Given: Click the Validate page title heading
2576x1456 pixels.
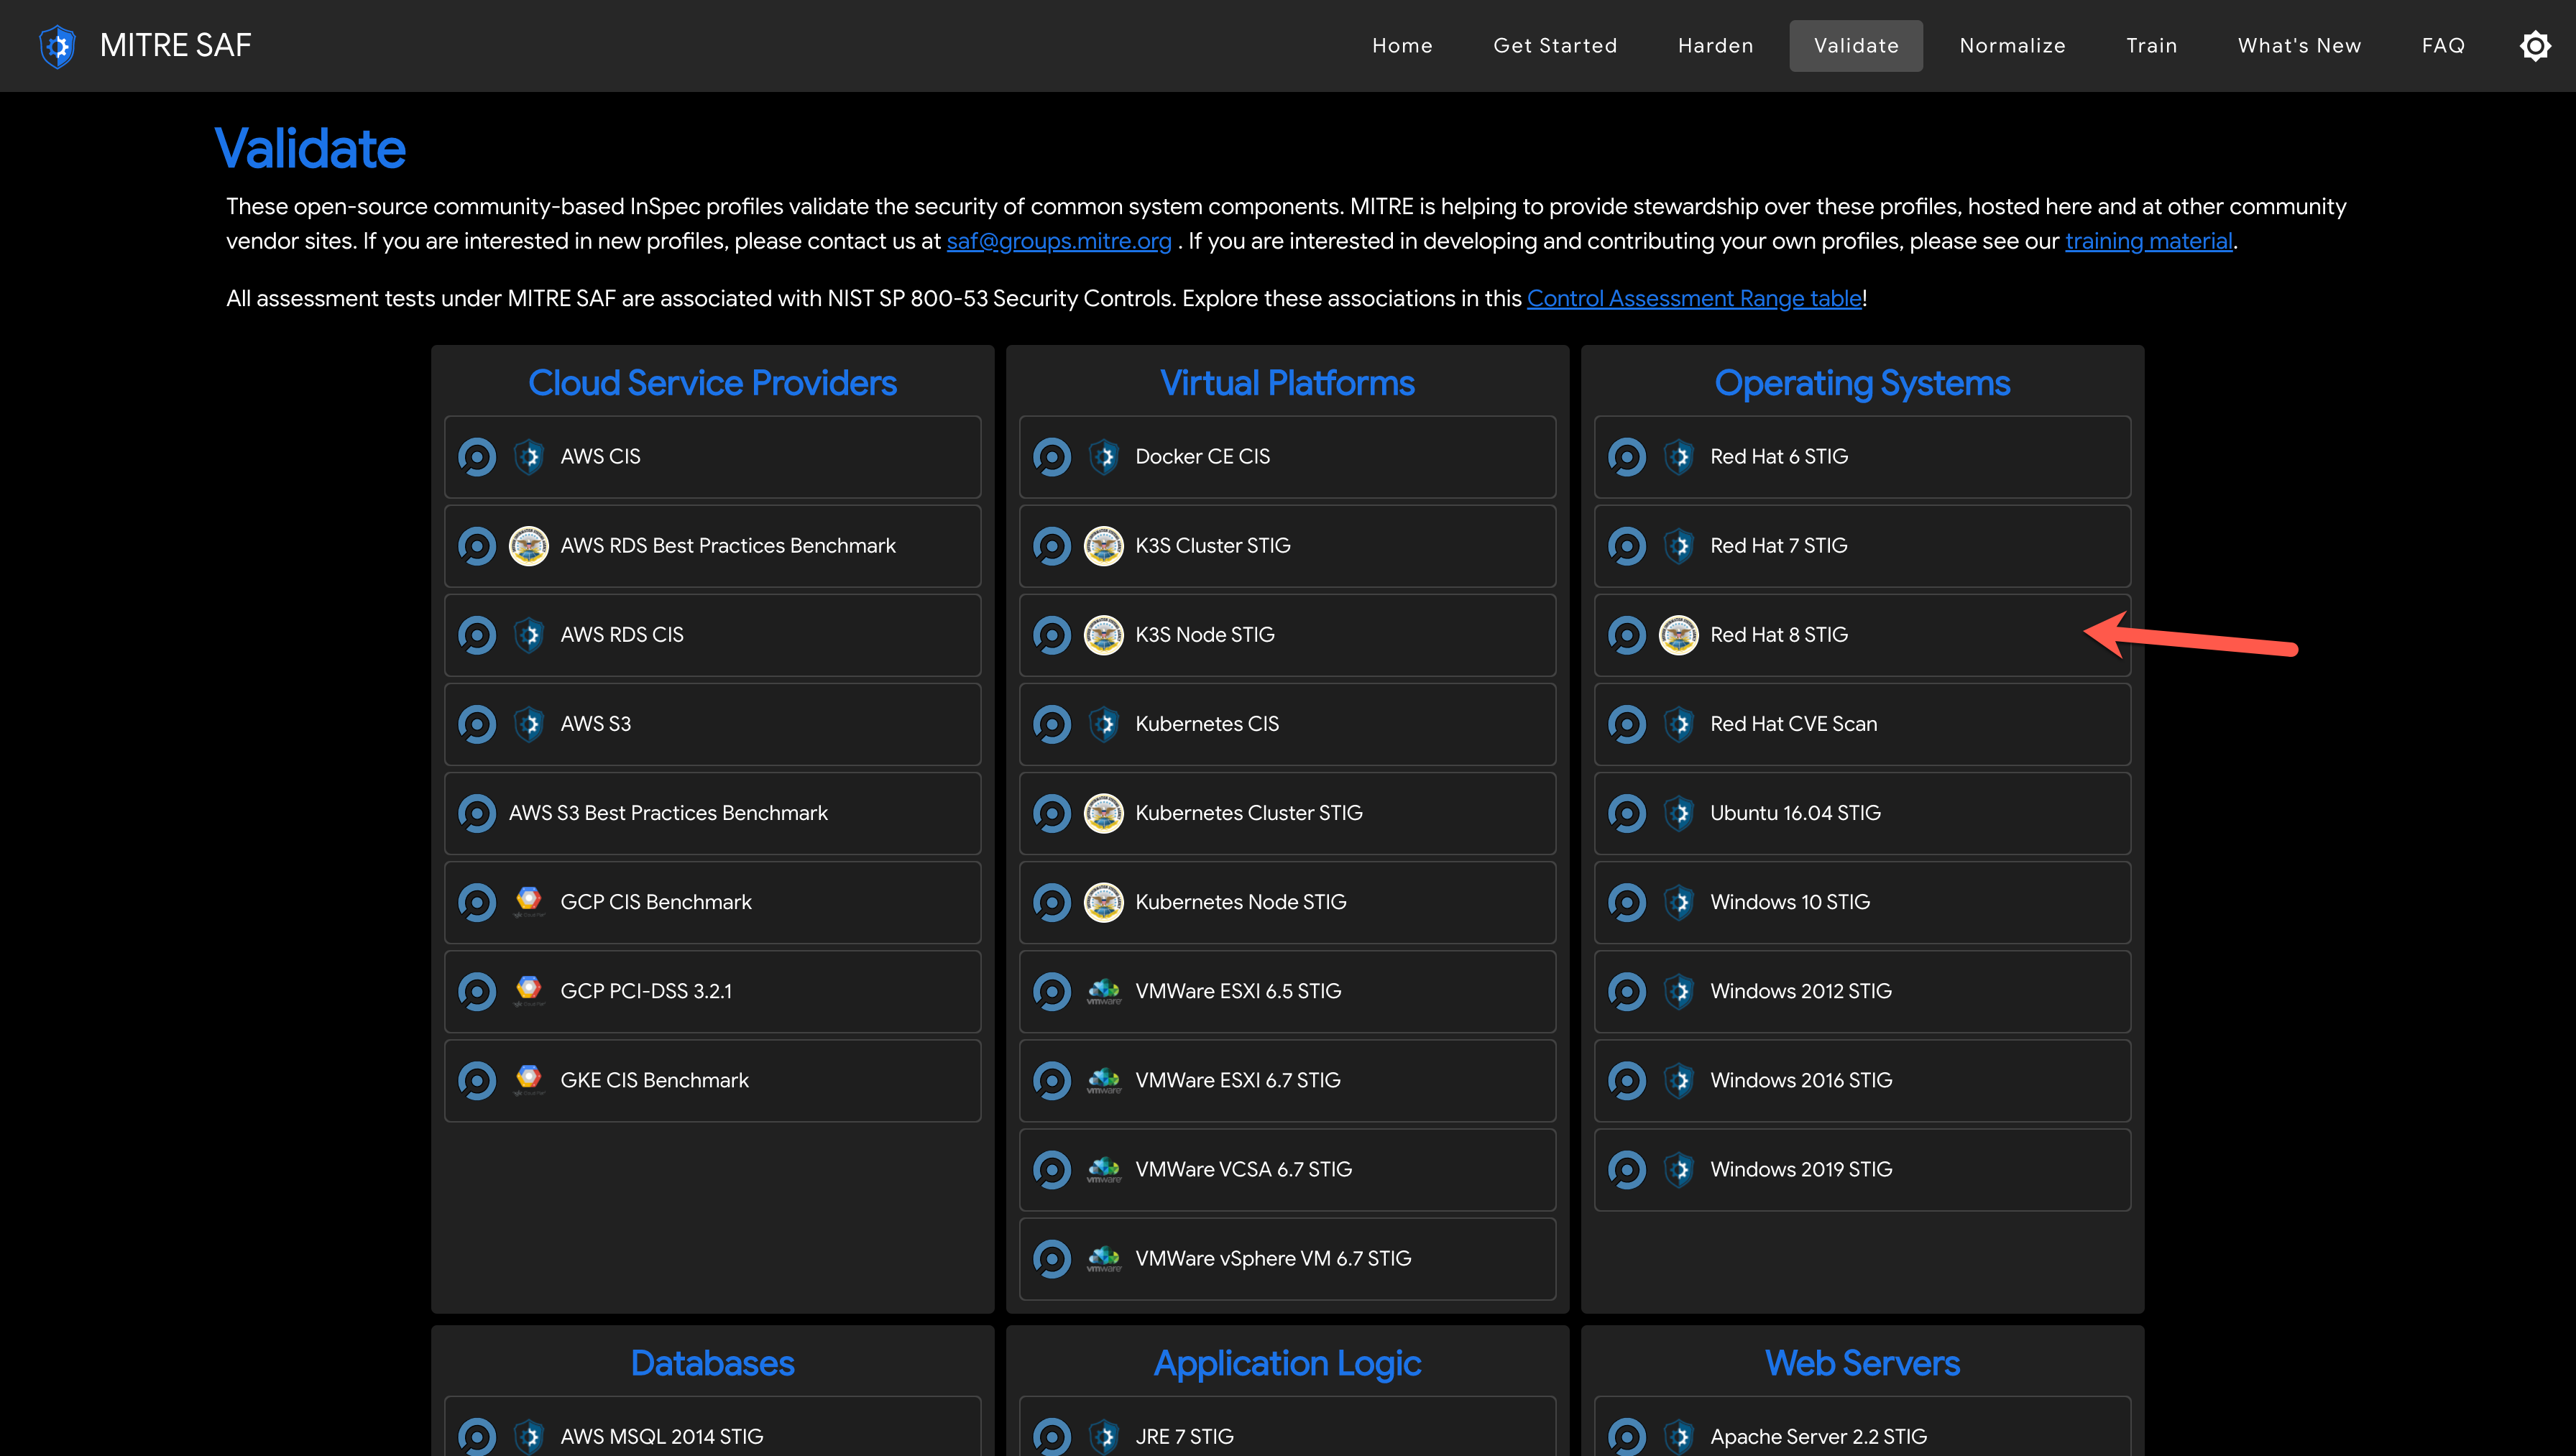Looking at the screenshot, I should 310,149.
